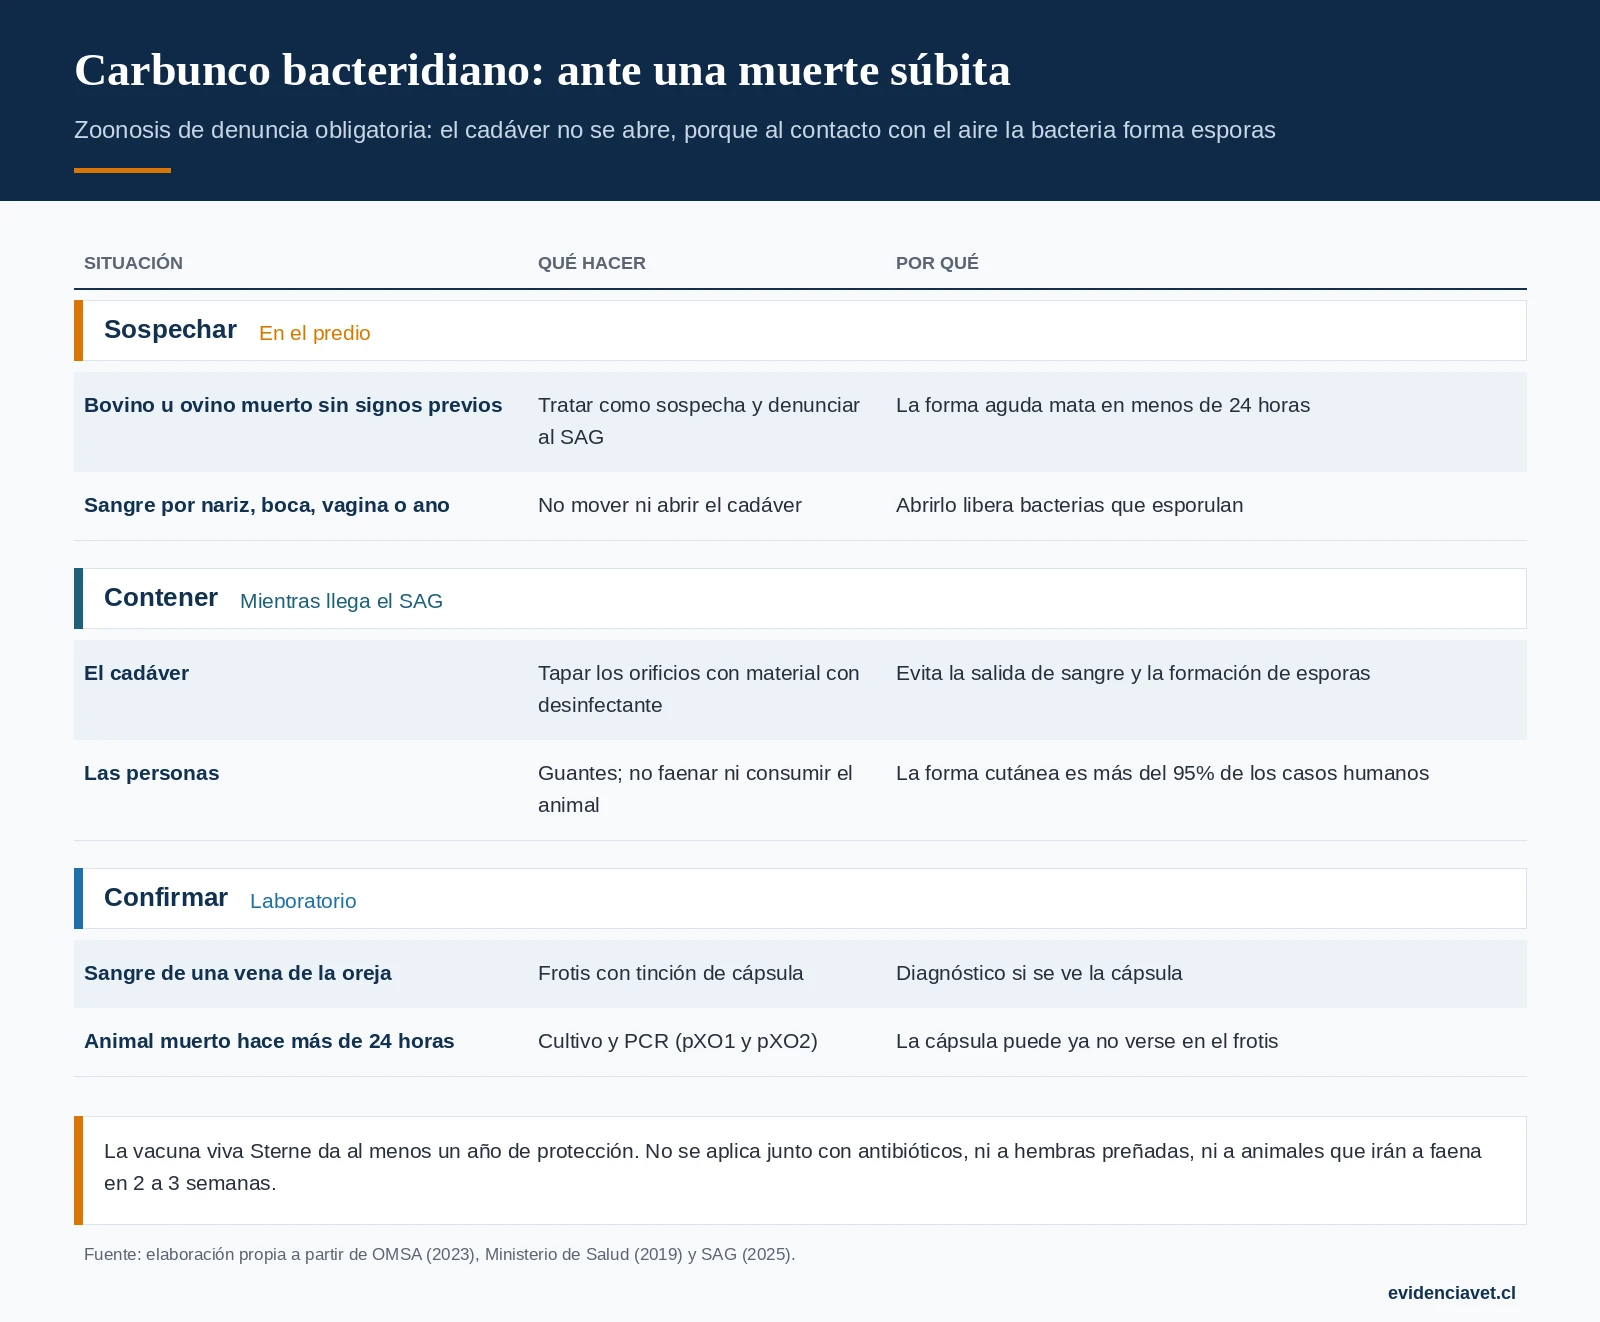Click the "Laboratorio" section label
Viewport: 1600px width, 1322px height.
pyautogui.click(x=303, y=901)
